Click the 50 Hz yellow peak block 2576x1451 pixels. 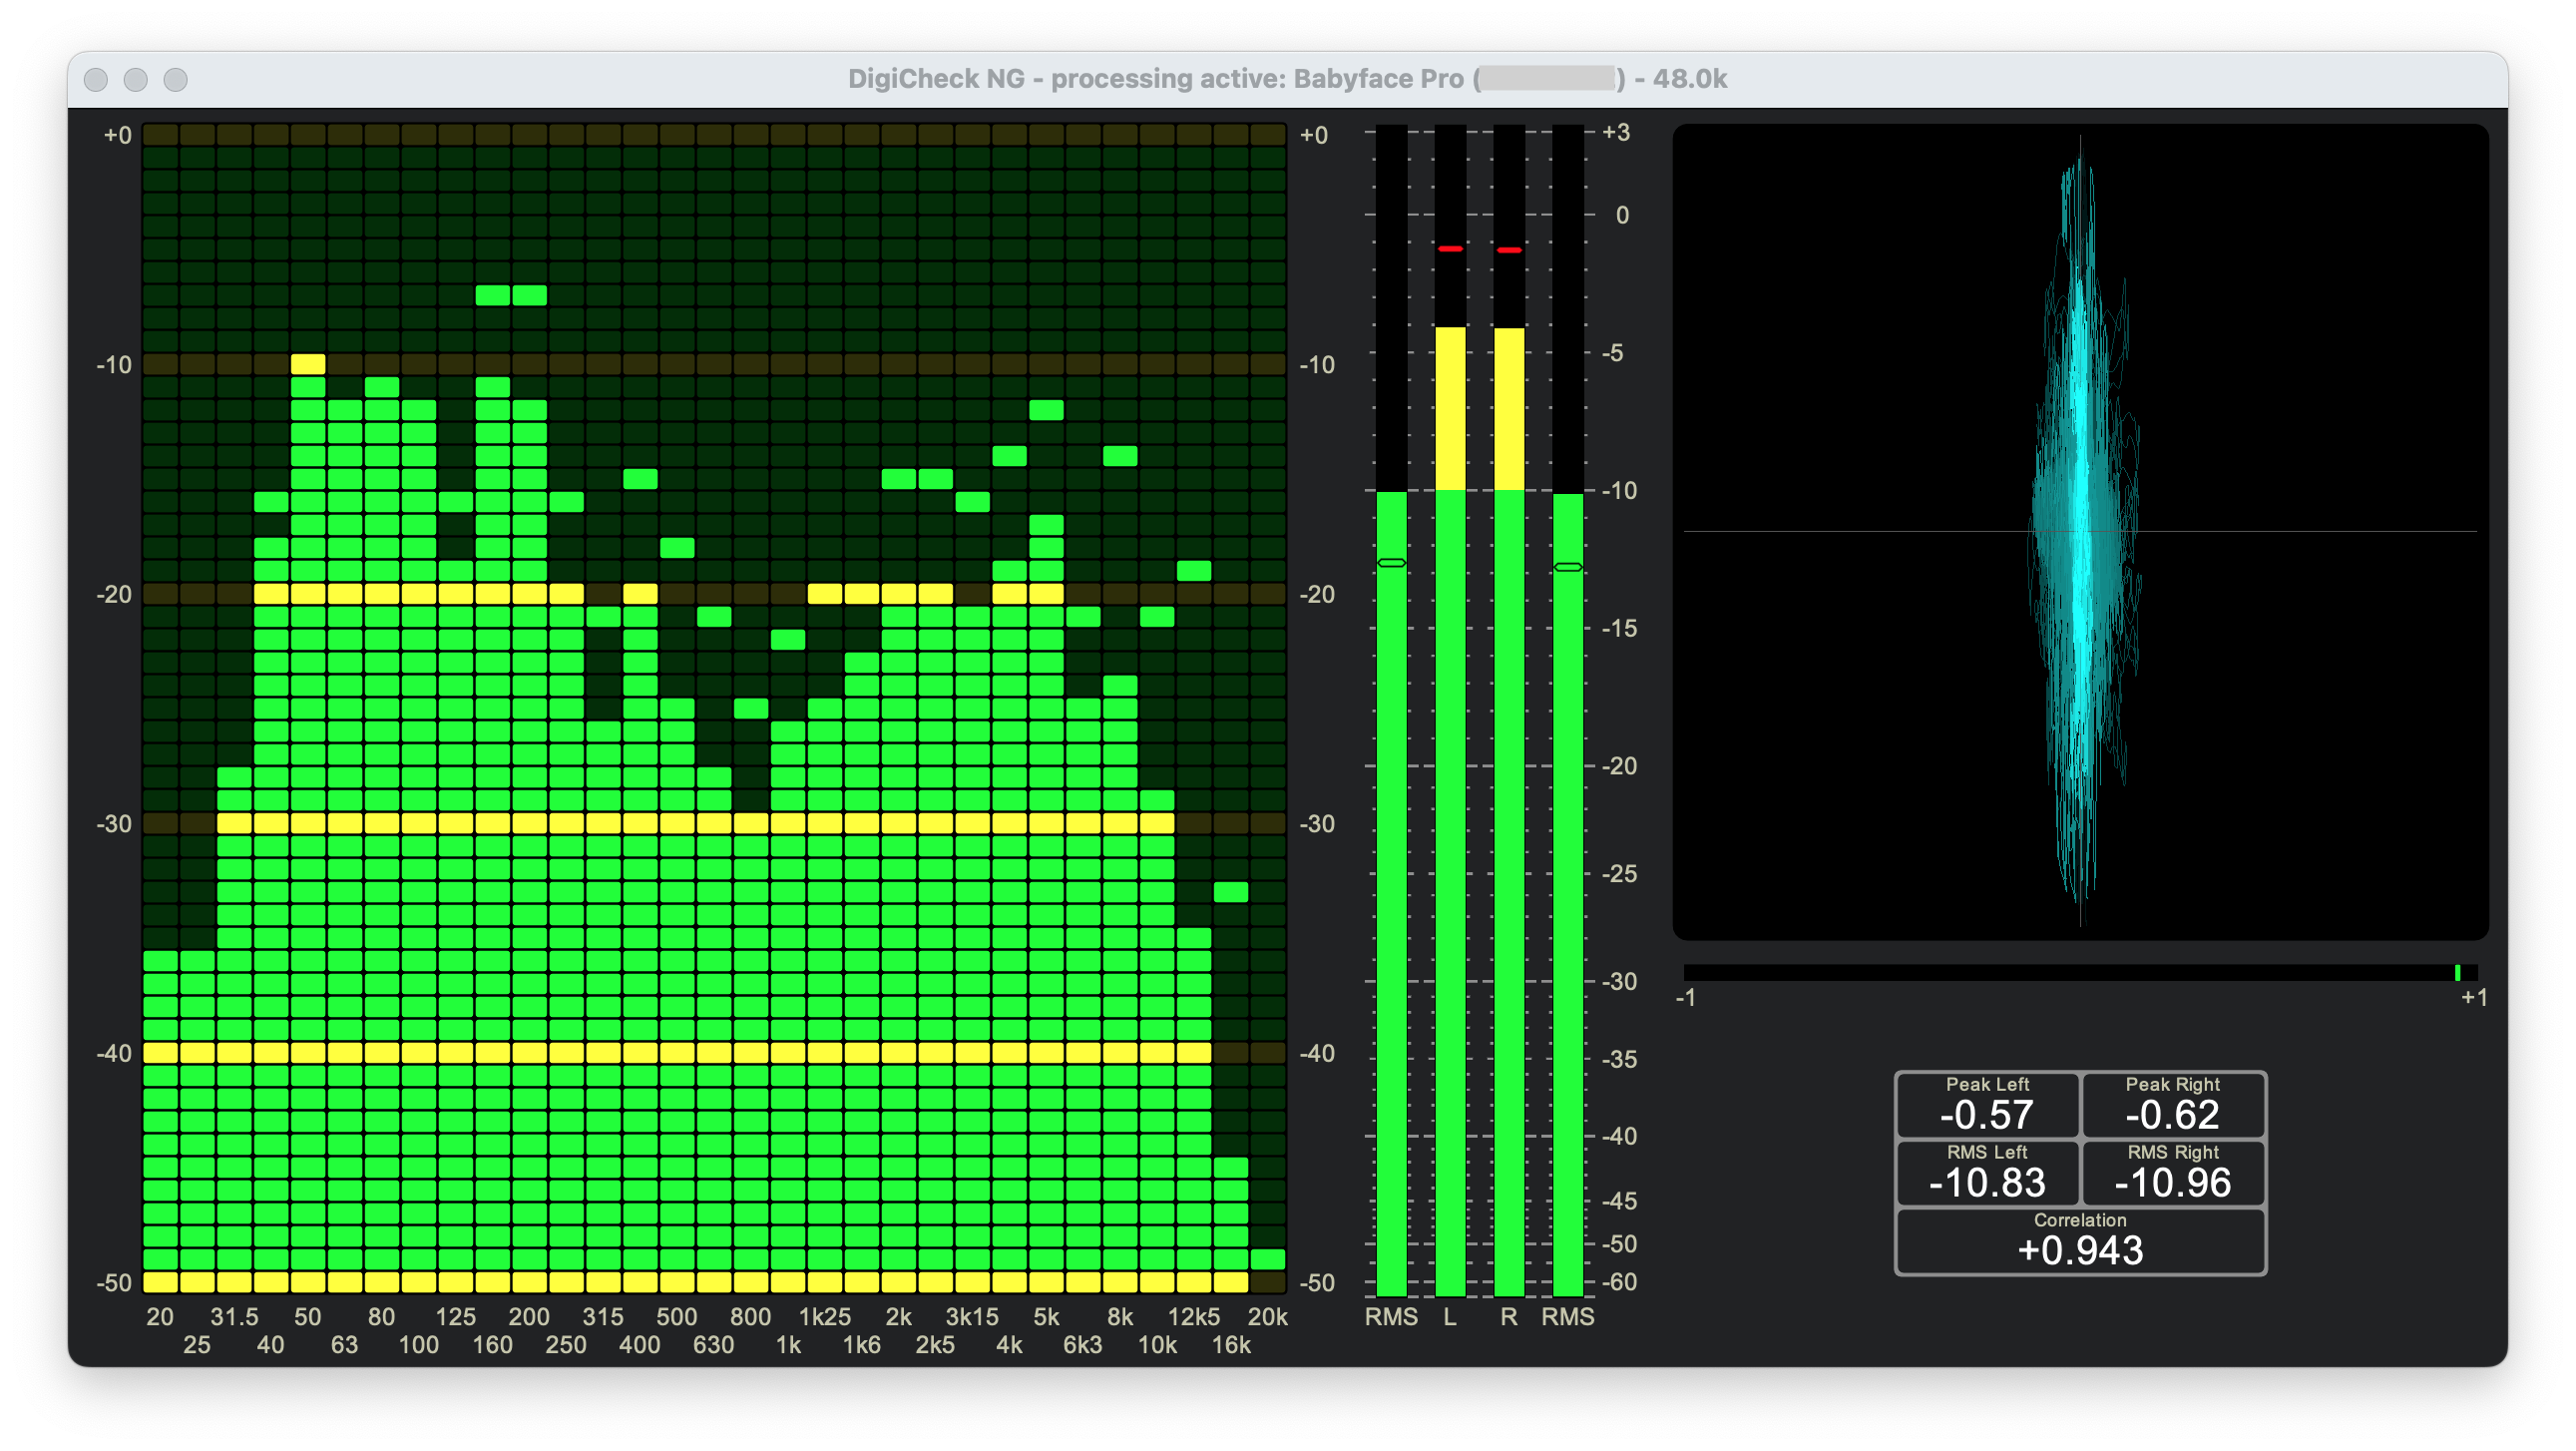[x=308, y=364]
